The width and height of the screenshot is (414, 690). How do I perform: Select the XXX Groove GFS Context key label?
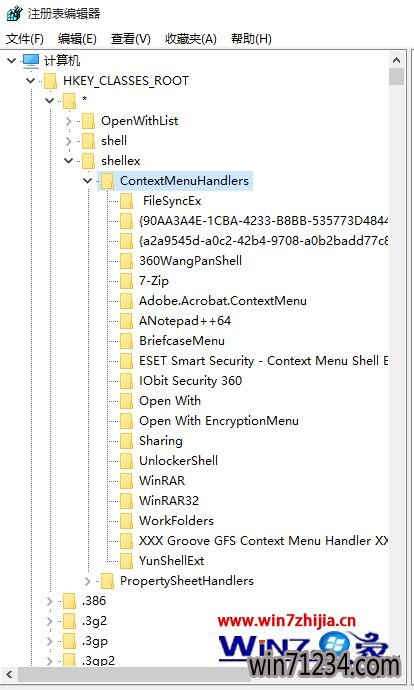click(263, 541)
